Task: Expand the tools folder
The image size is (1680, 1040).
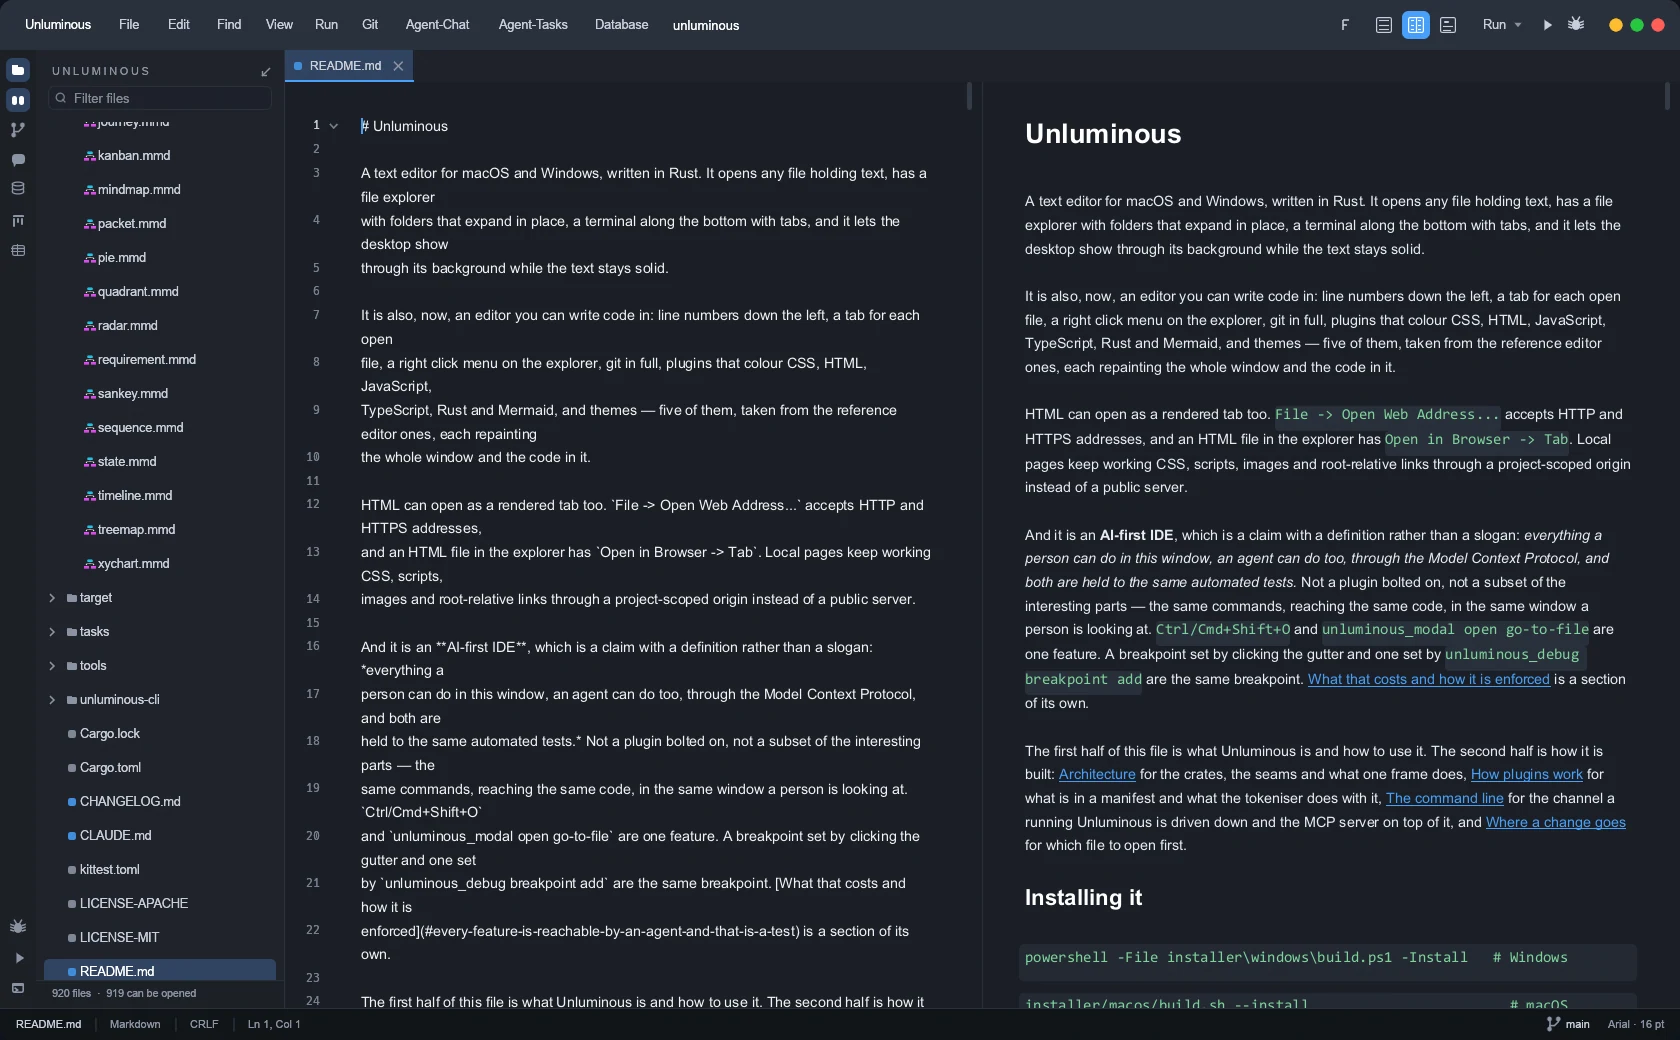Action: click(52, 666)
